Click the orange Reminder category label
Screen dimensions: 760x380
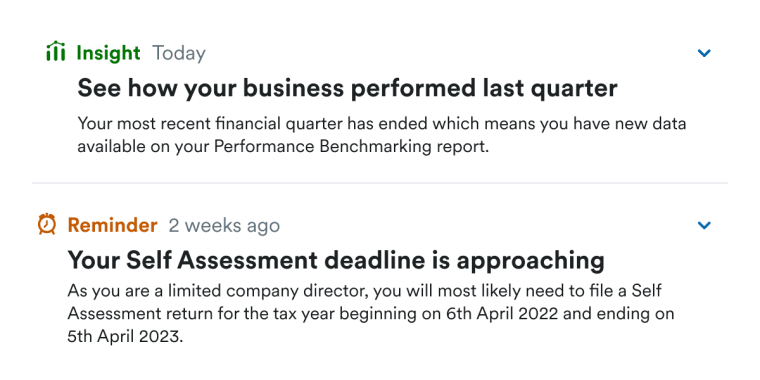(x=112, y=225)
